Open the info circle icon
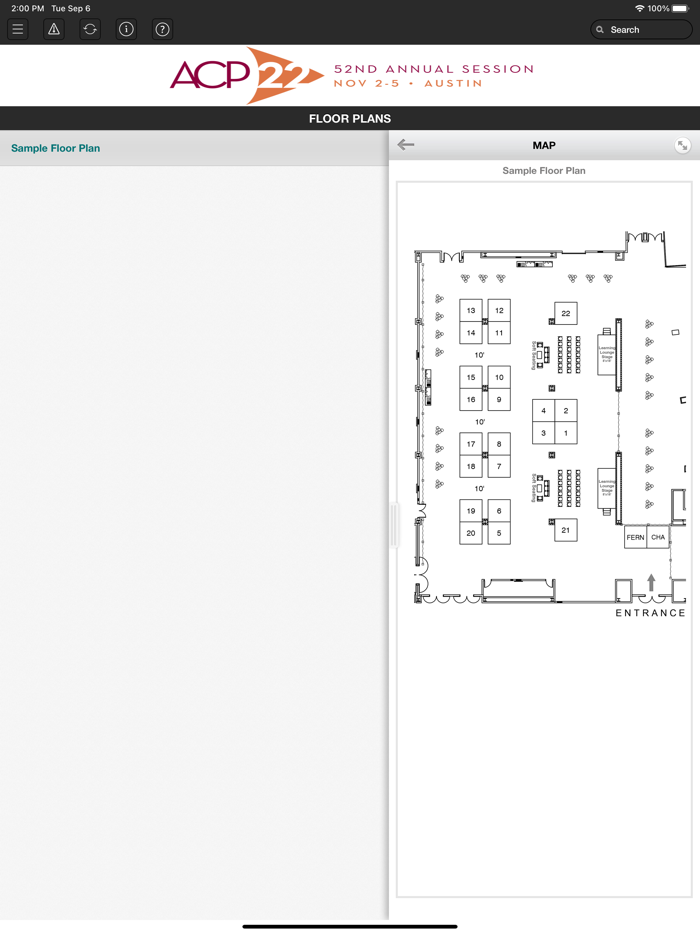Viewport: 700px width, 934px height. [x=126, y=29]
